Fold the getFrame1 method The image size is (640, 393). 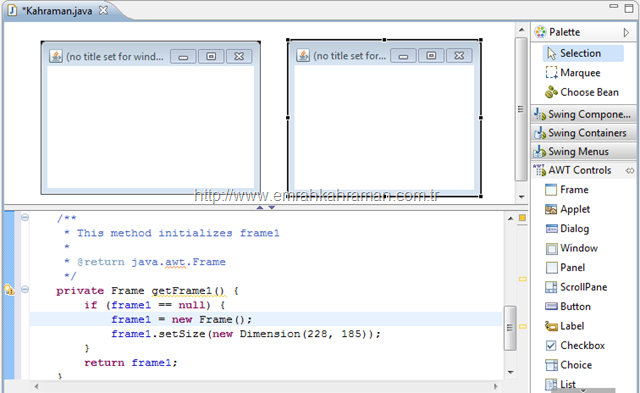[x=25, y=289]
